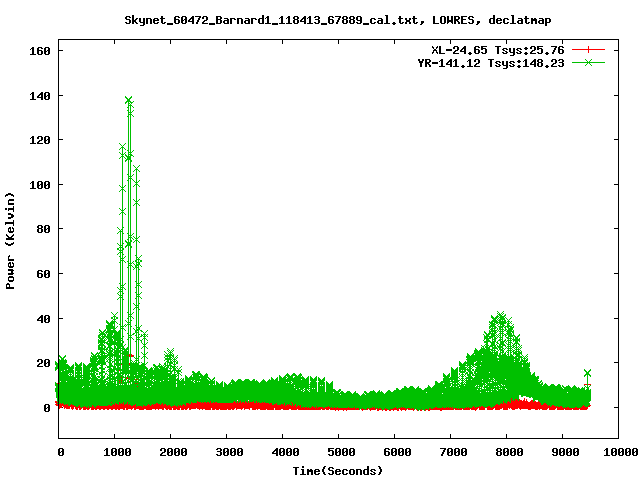Click the 80 y-axis tick label
640x480 pixels.
44,229
